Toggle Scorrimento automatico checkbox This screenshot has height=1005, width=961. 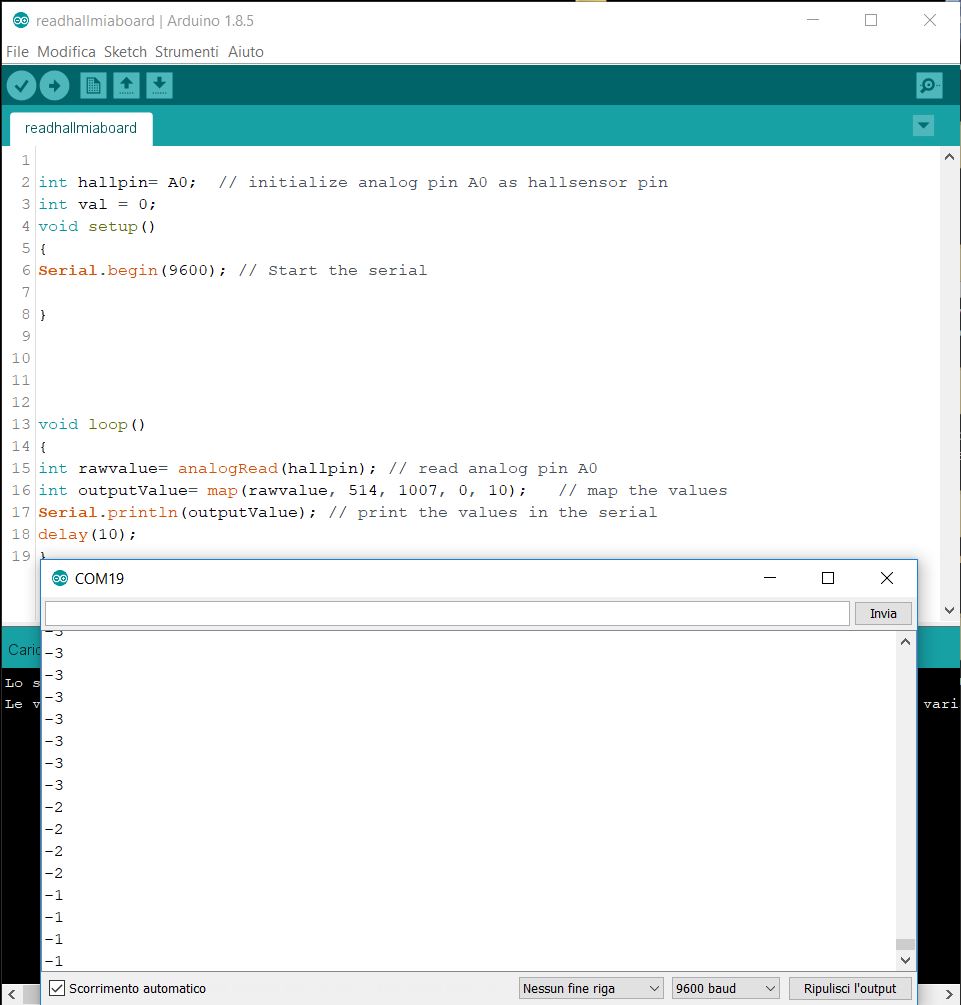57,988
